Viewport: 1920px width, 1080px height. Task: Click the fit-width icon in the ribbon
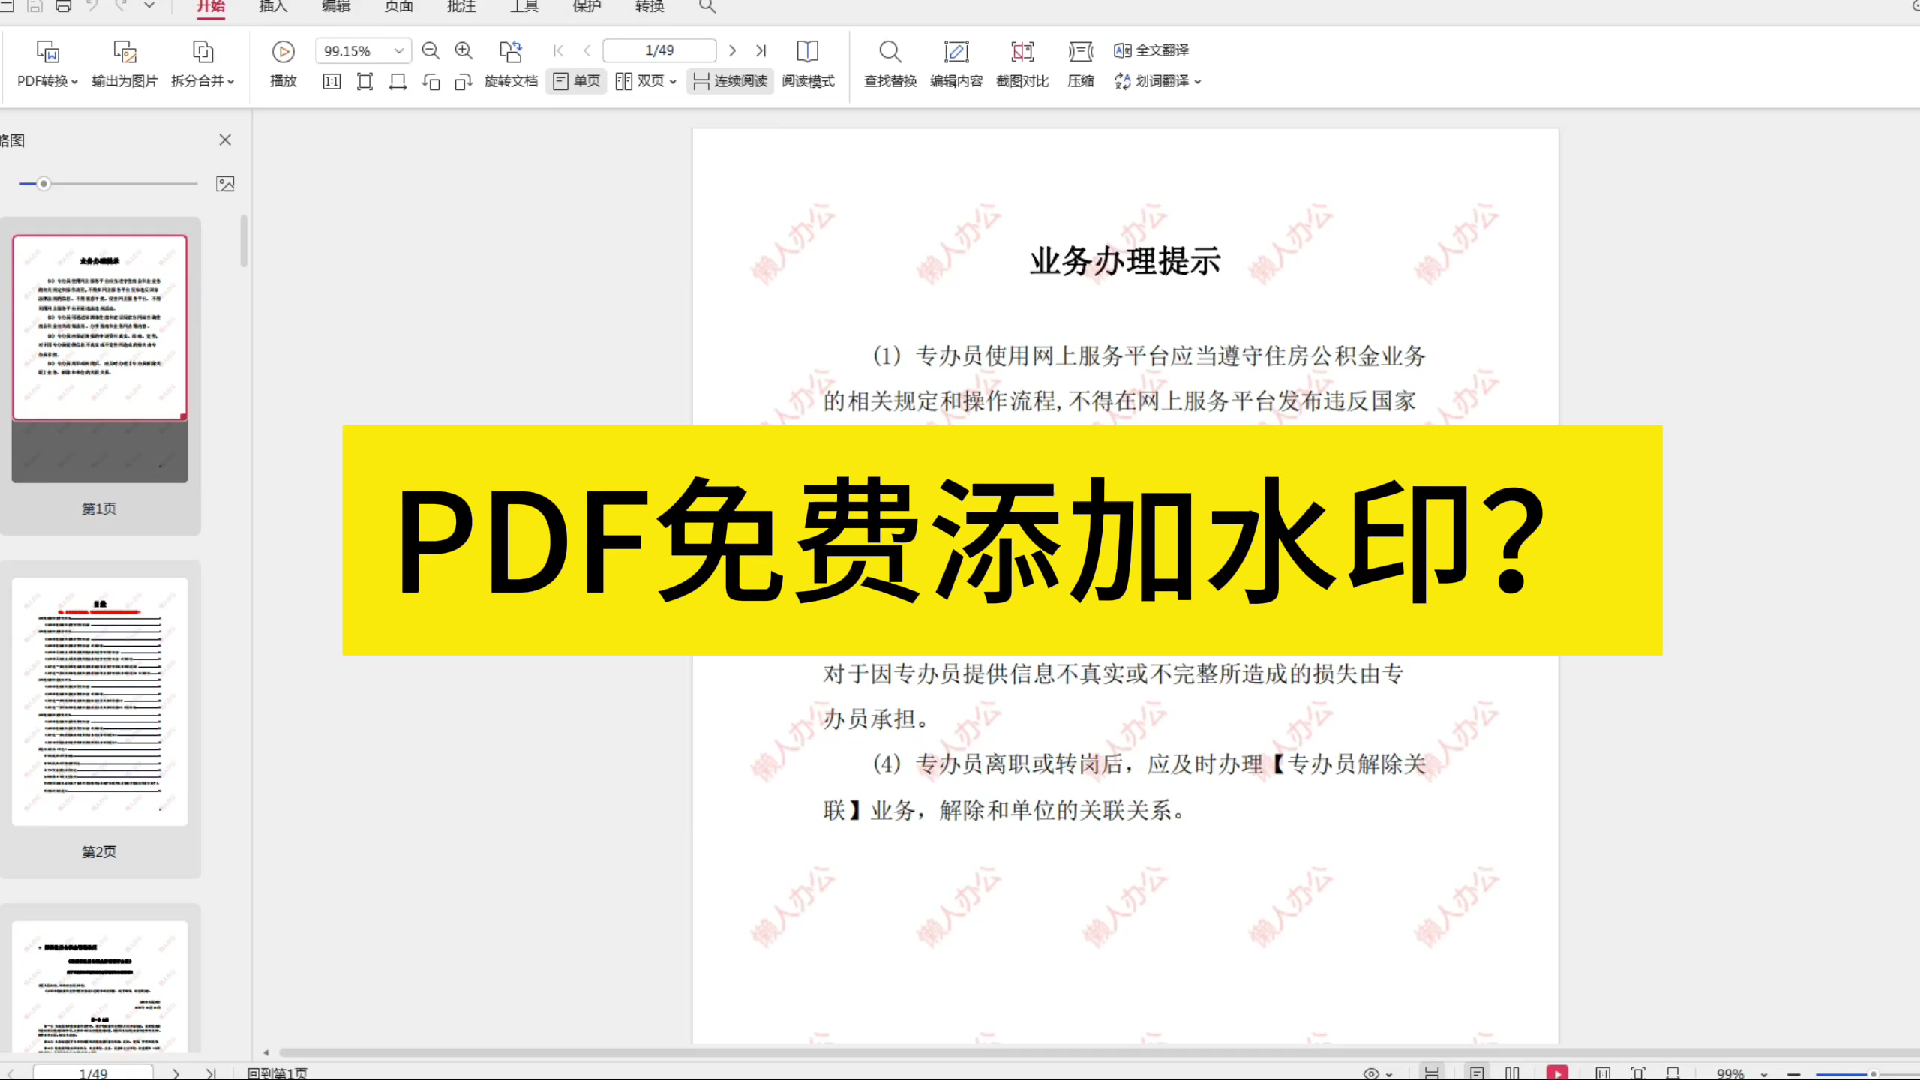(398, 82)
